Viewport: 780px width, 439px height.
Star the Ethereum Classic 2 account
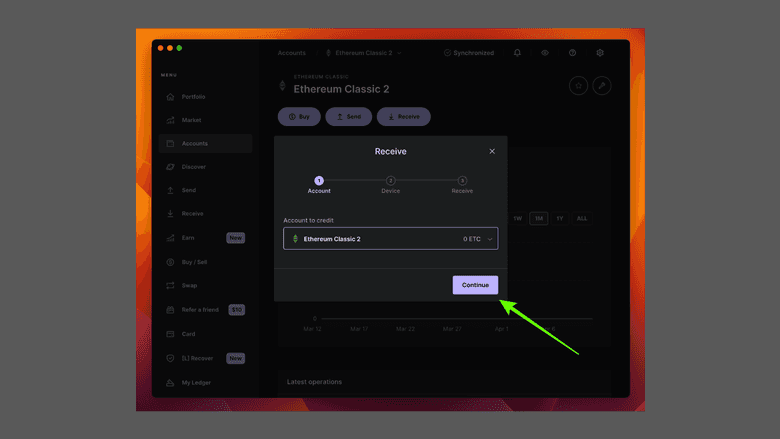tap(578, 86)
